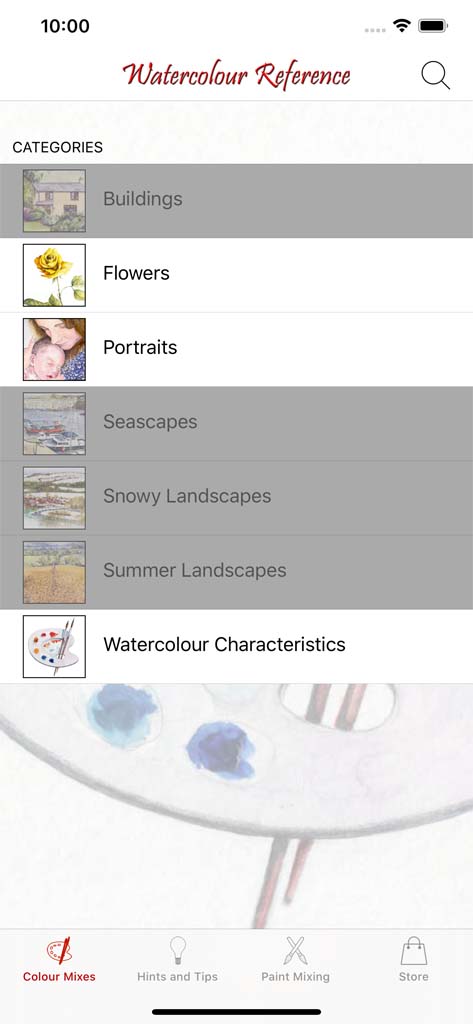Open the Store shopping bag icon
473x1024 pixels.
coord(414,950)
